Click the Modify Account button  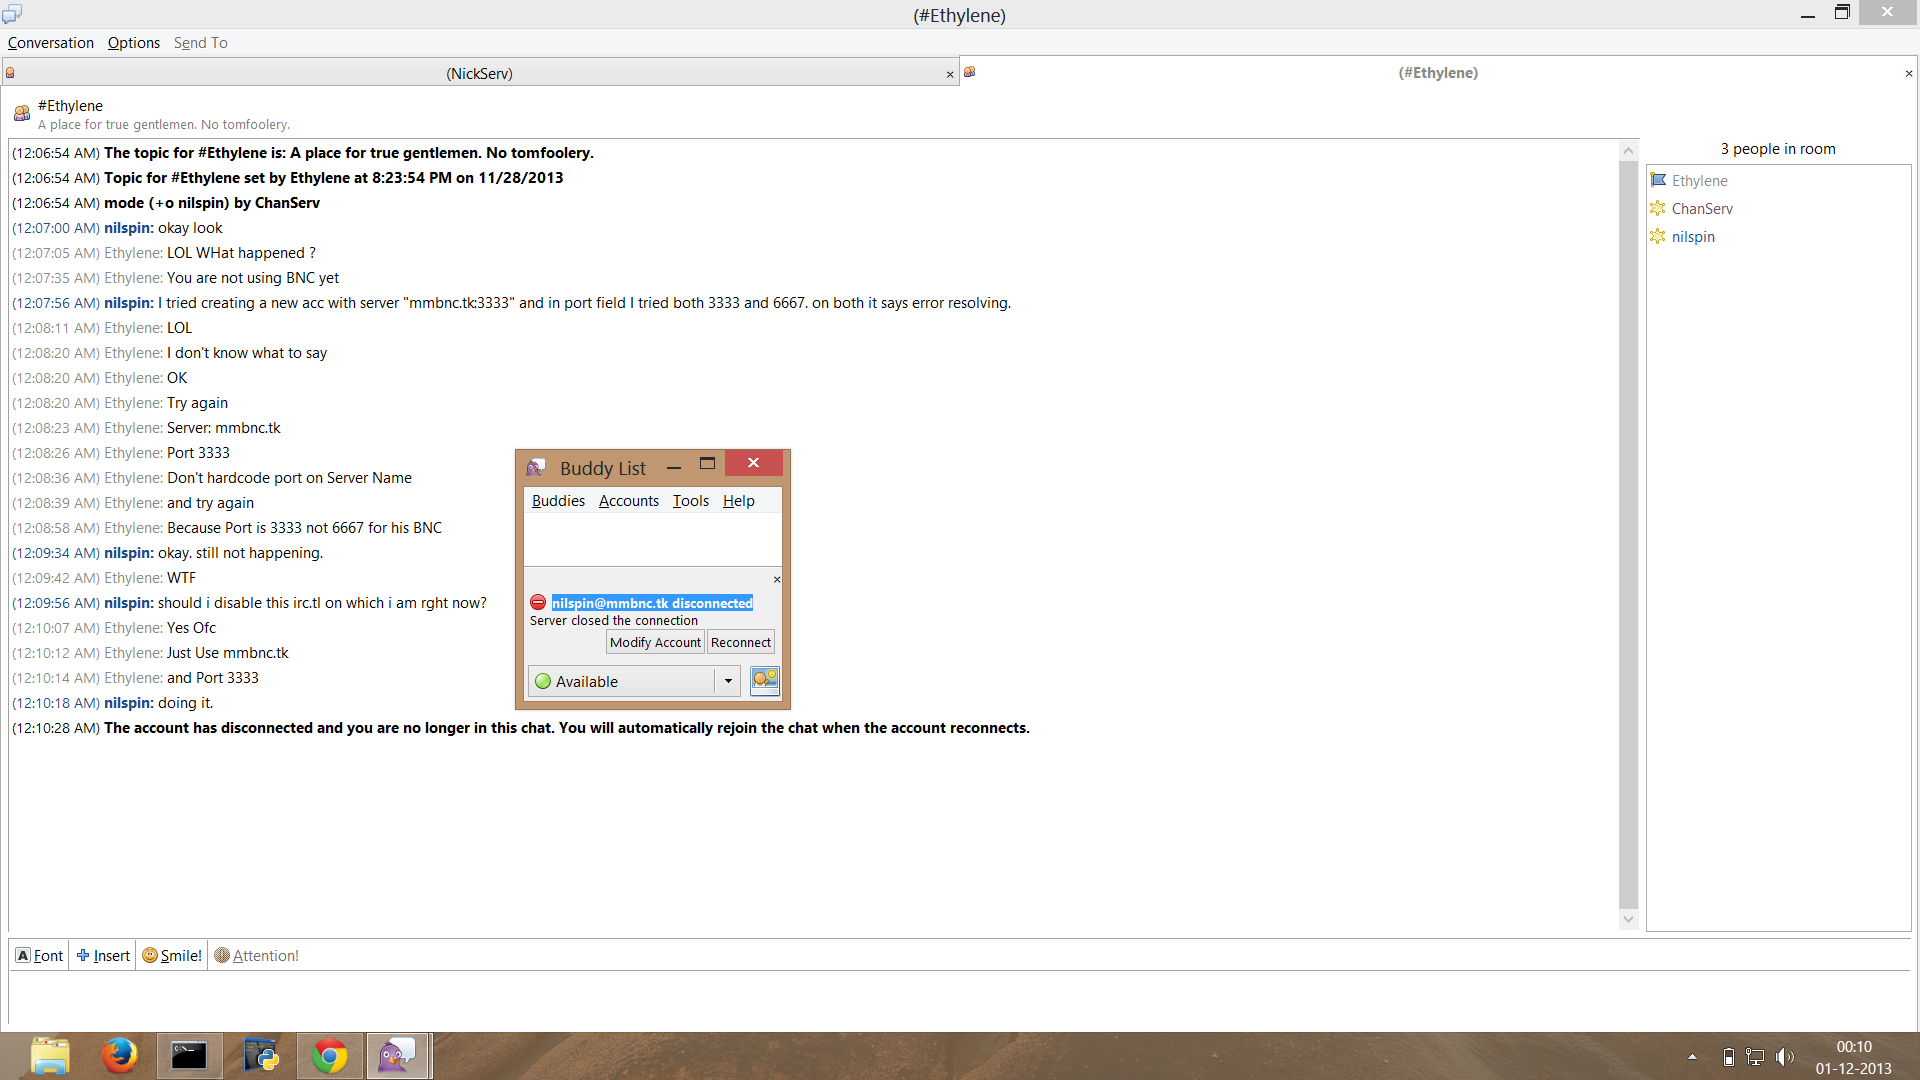click(655, 642)
